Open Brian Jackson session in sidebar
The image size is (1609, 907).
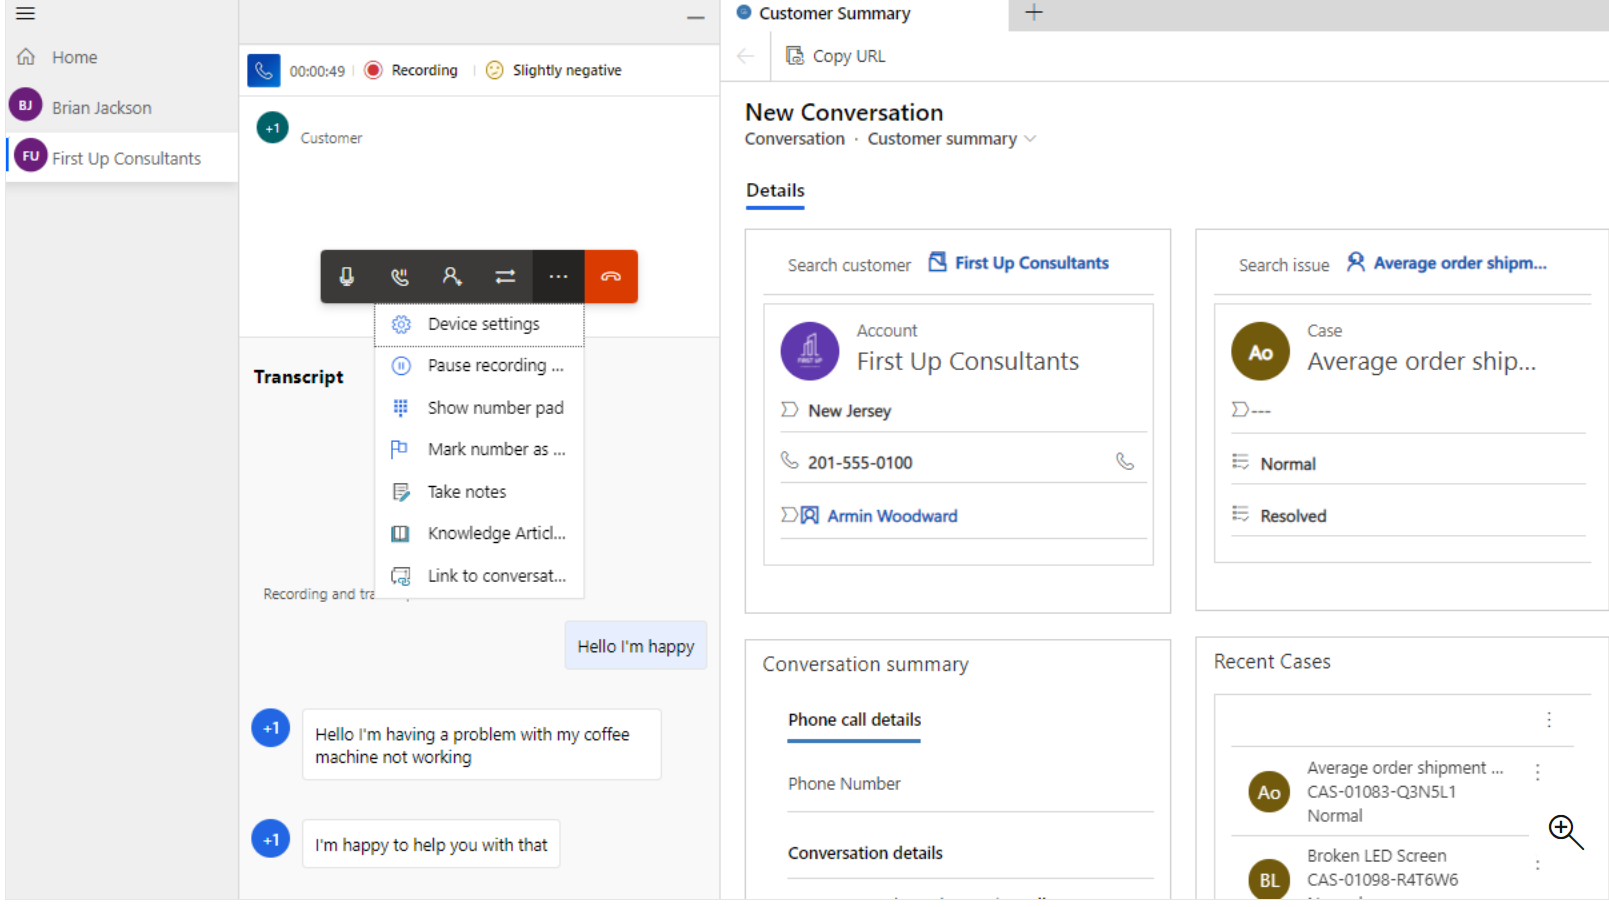[x=101, y=108]
